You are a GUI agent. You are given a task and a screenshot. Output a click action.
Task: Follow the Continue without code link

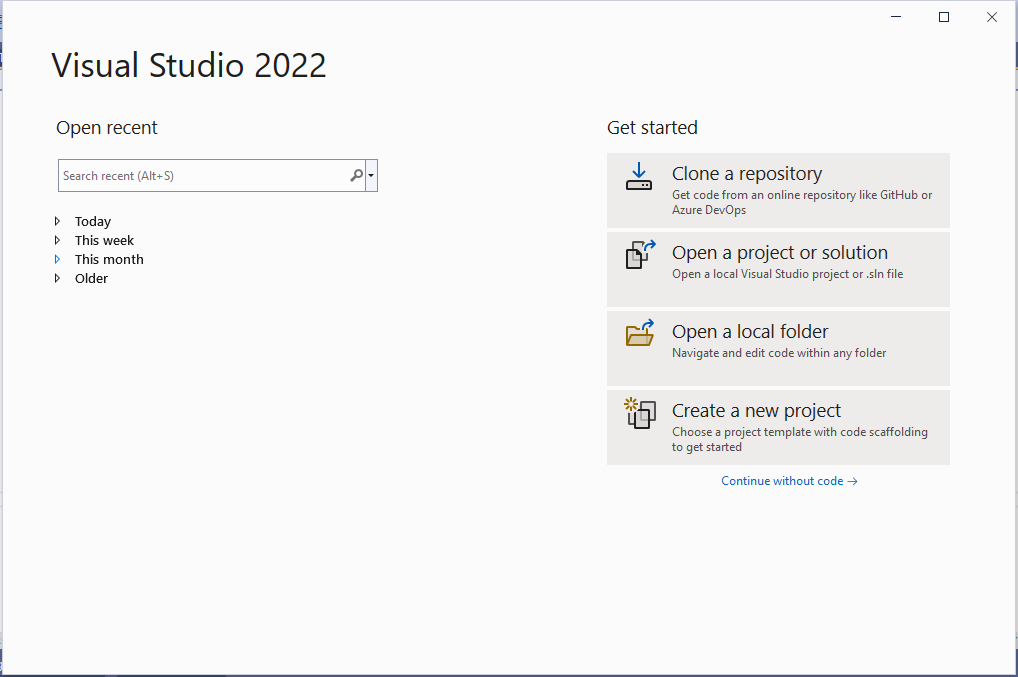point(789,481)
